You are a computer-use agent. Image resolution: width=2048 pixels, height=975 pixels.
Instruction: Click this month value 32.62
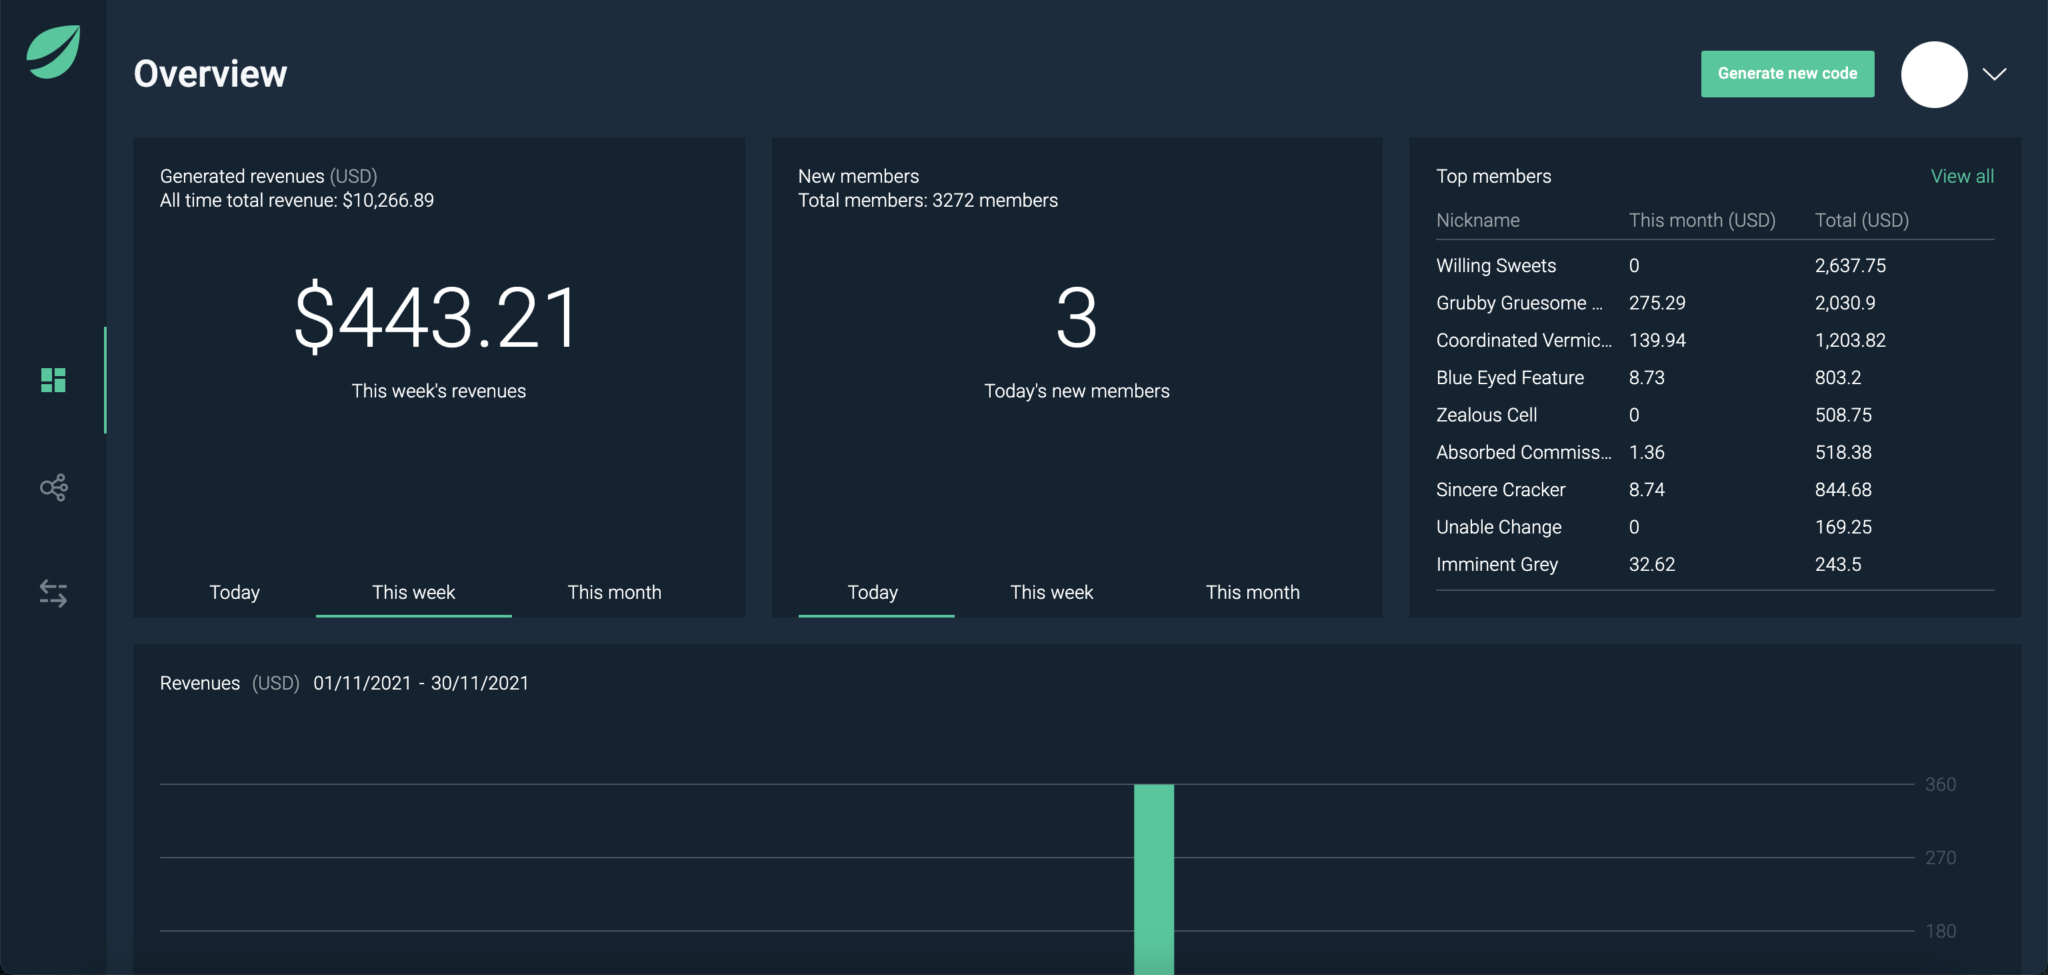coord(1652,564)
